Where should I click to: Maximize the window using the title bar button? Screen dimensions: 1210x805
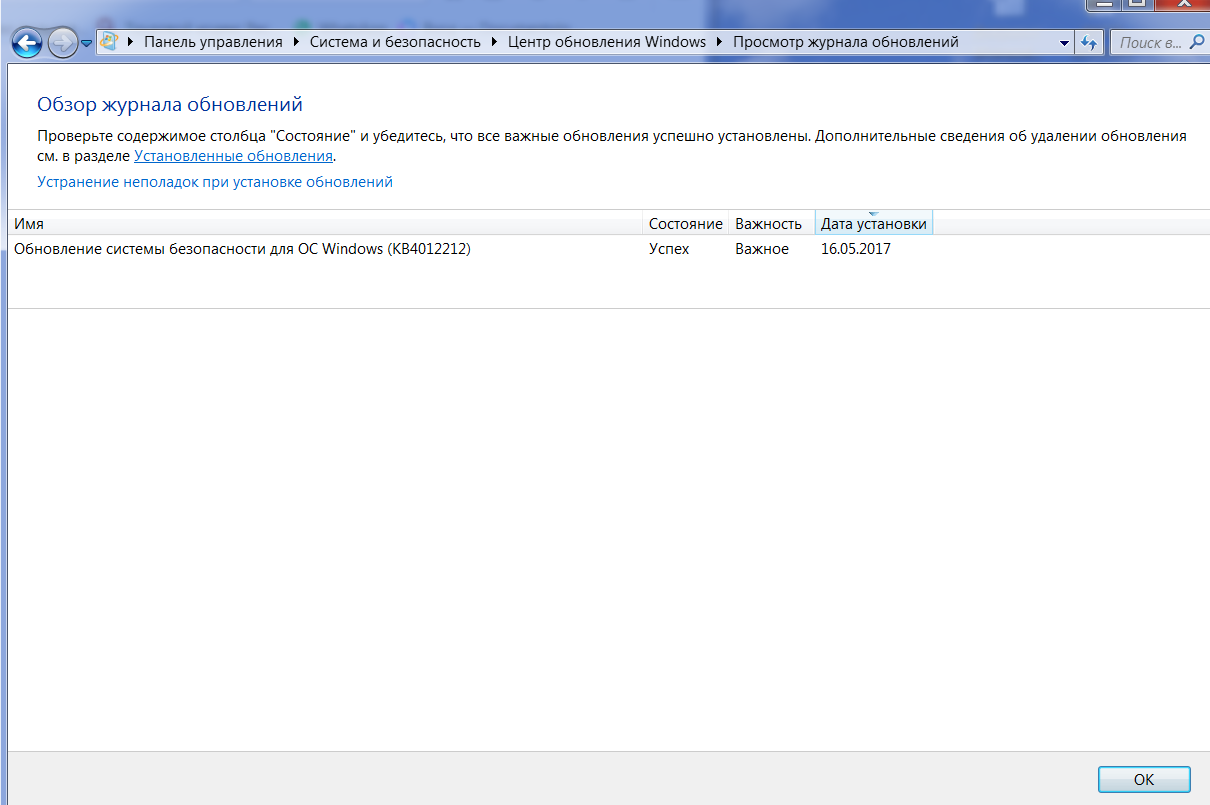point(1135,4)
